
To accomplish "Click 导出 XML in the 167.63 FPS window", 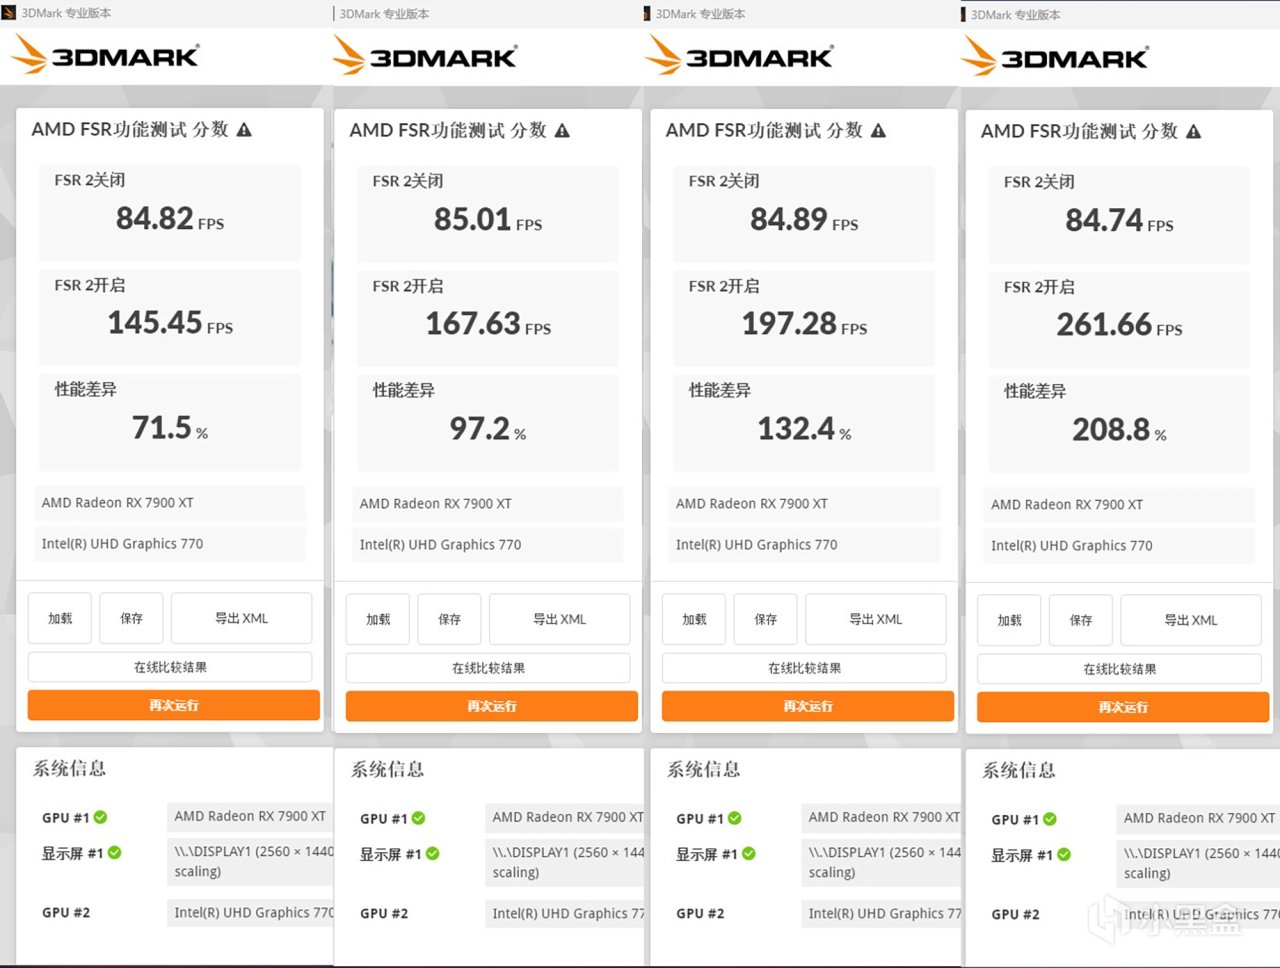I will tap(559, 619).
